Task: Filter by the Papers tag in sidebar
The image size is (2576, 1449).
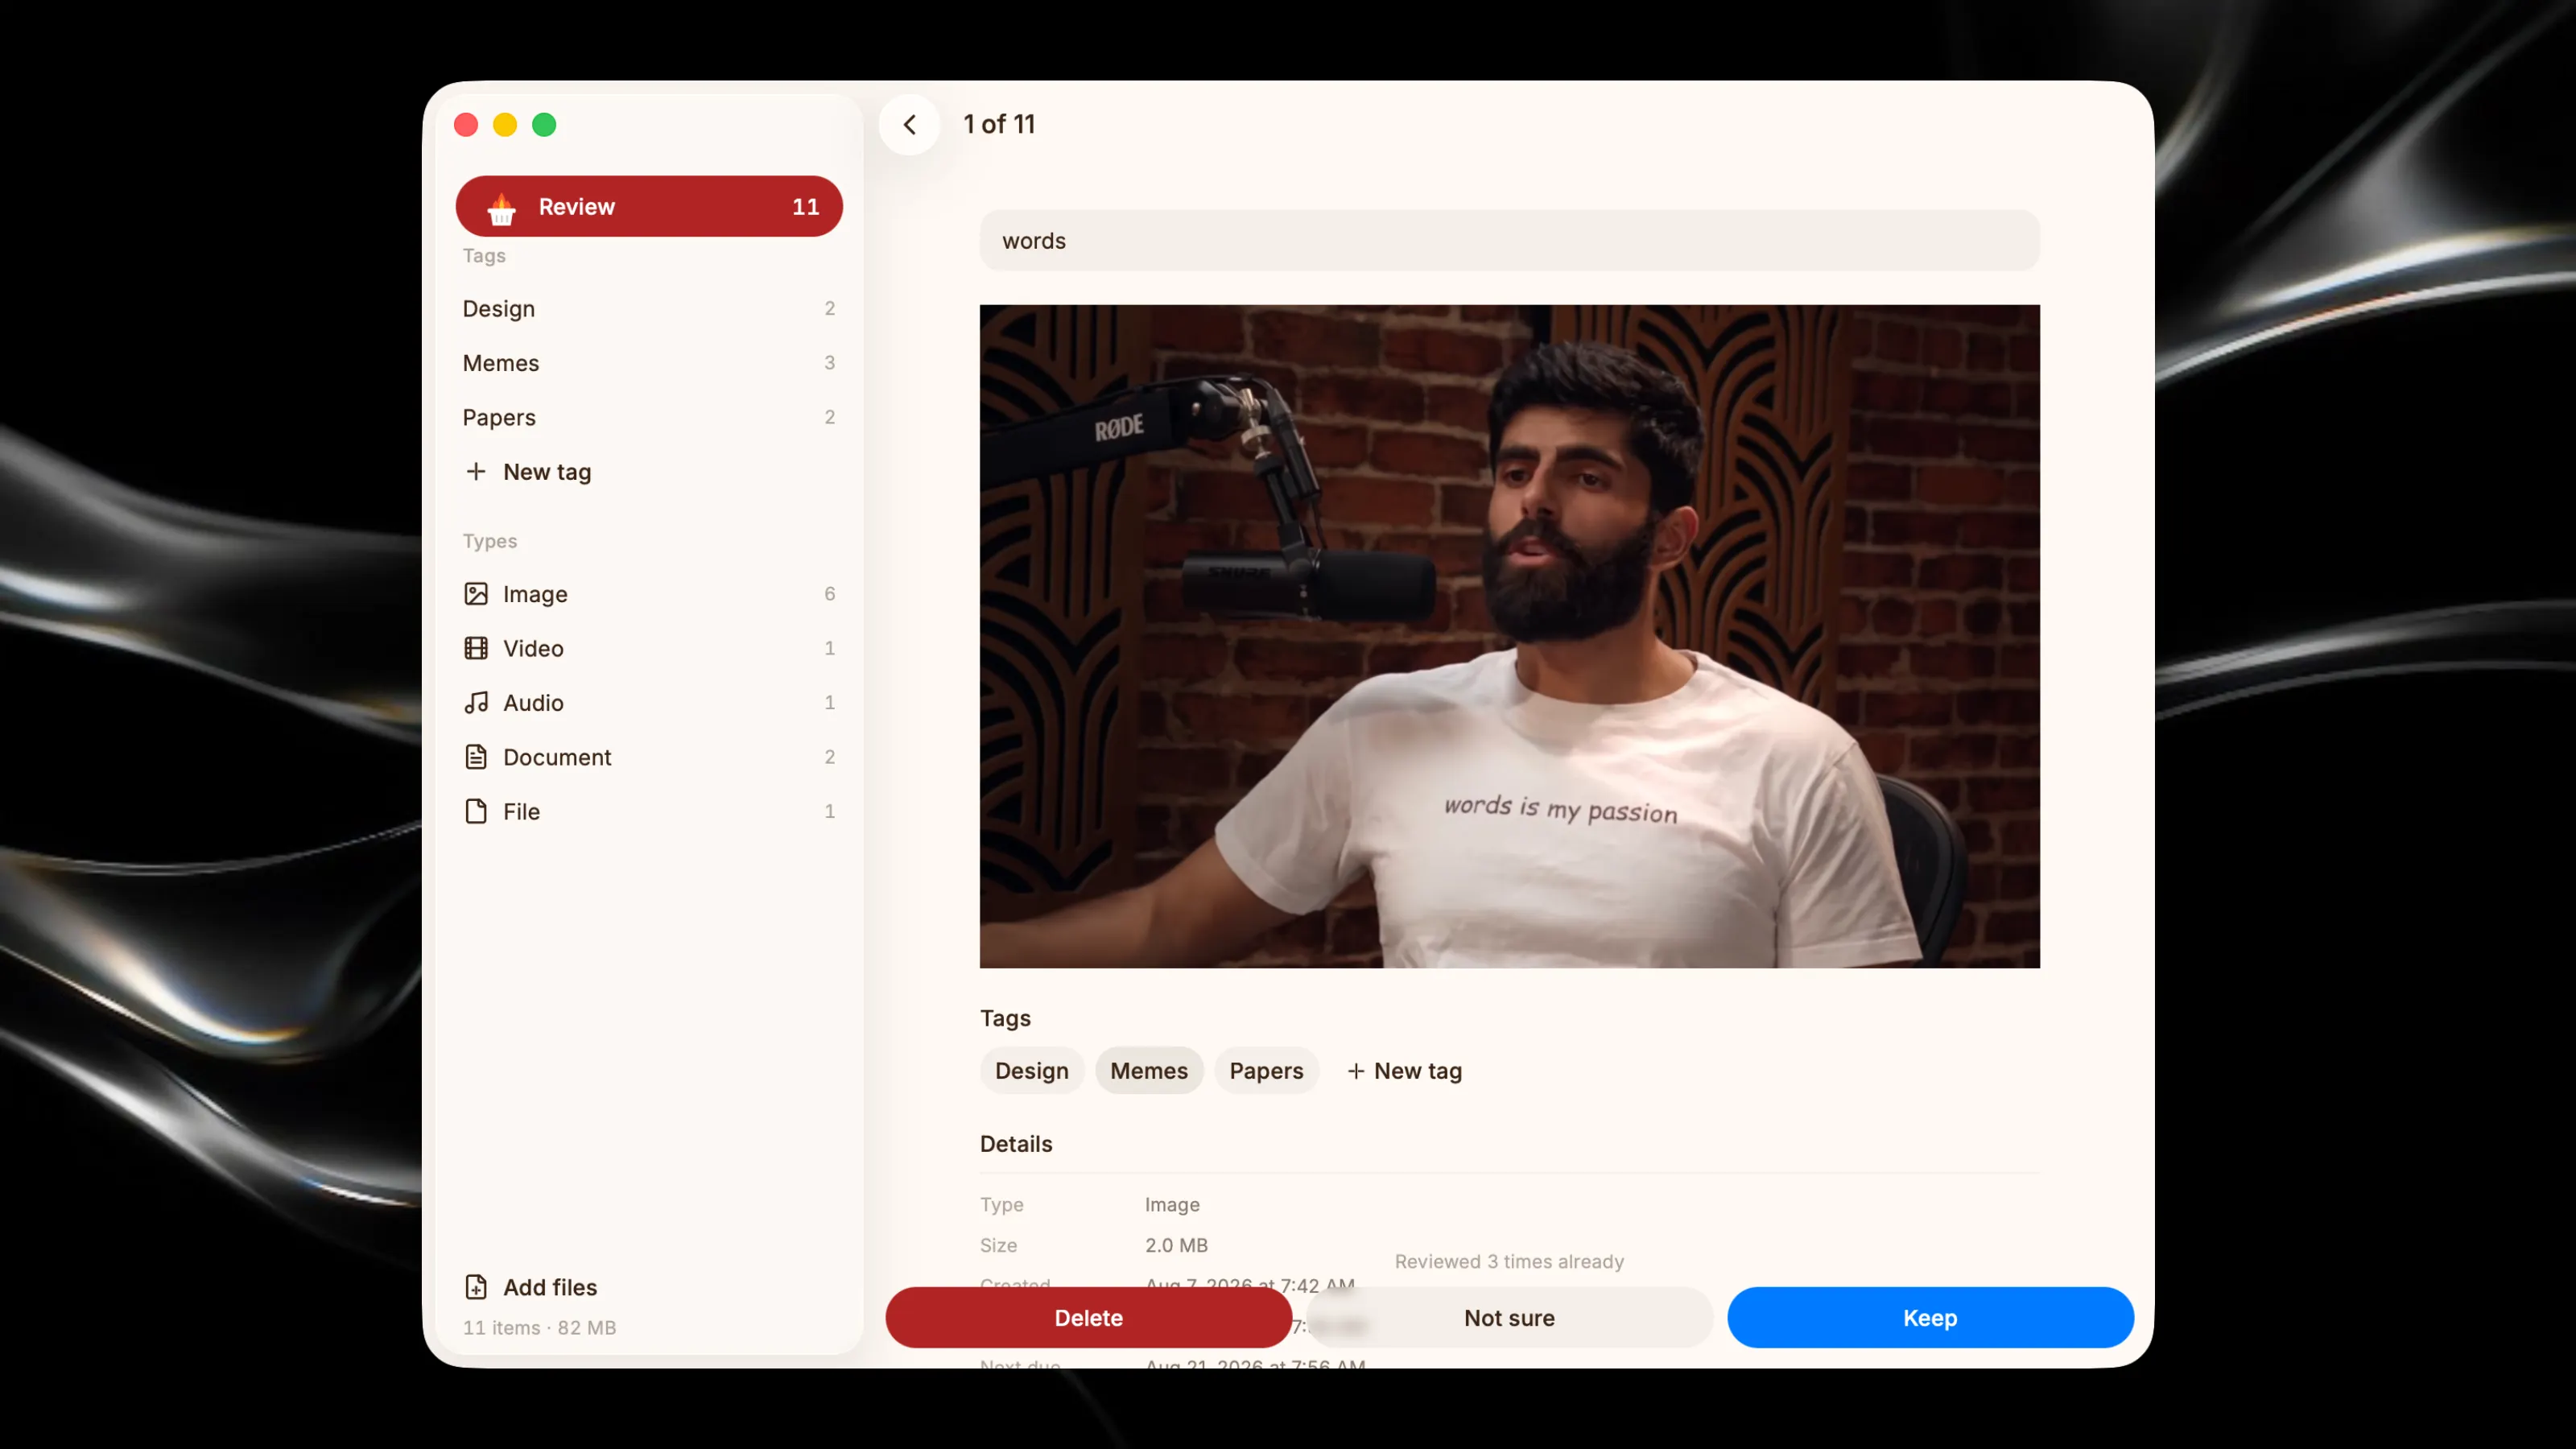Action: point(649,417)
